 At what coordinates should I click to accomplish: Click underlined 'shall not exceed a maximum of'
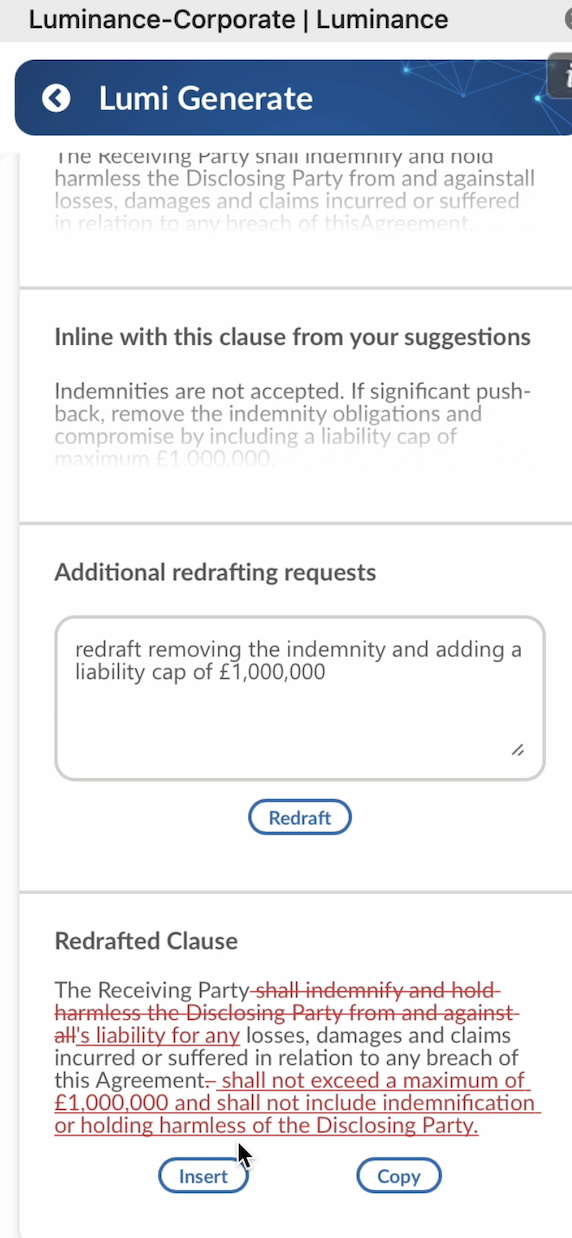[374, 1081]
